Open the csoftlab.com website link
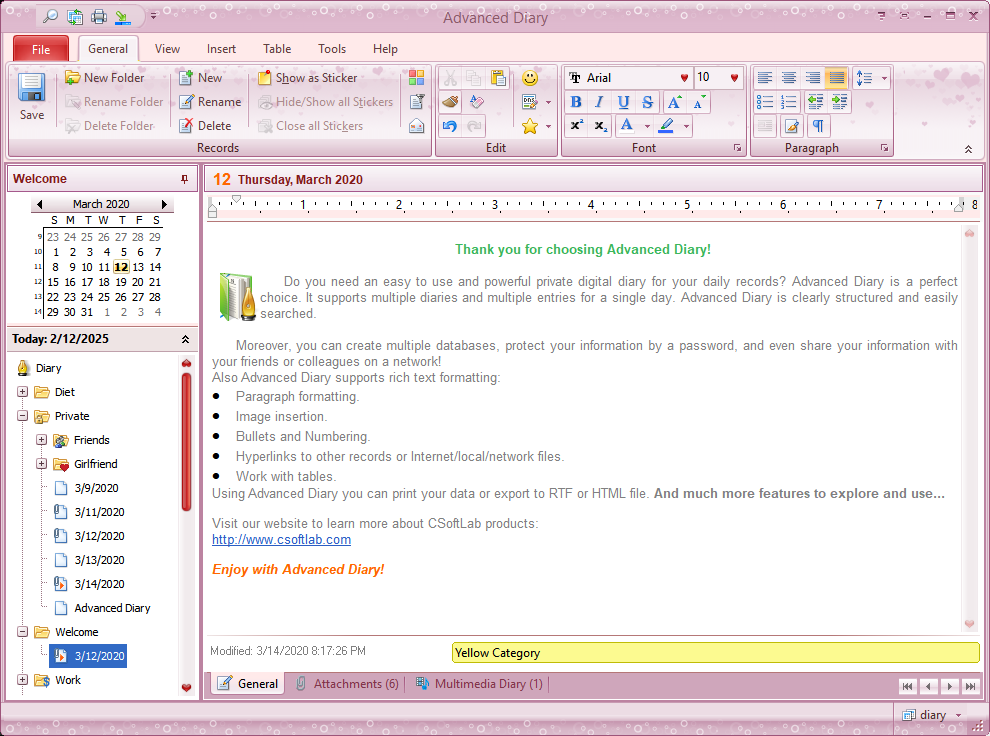 pos(282,540)
